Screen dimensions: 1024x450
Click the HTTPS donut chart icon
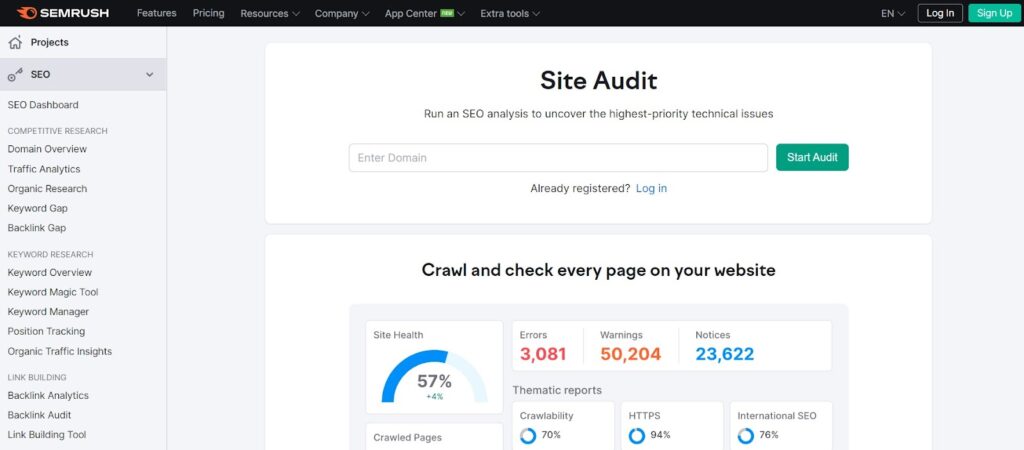[637, 436]
